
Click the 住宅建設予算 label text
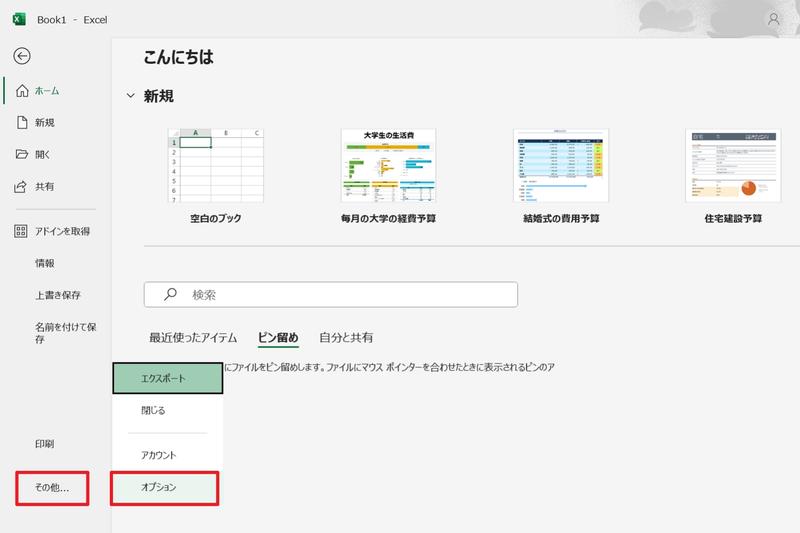[733, 218]
